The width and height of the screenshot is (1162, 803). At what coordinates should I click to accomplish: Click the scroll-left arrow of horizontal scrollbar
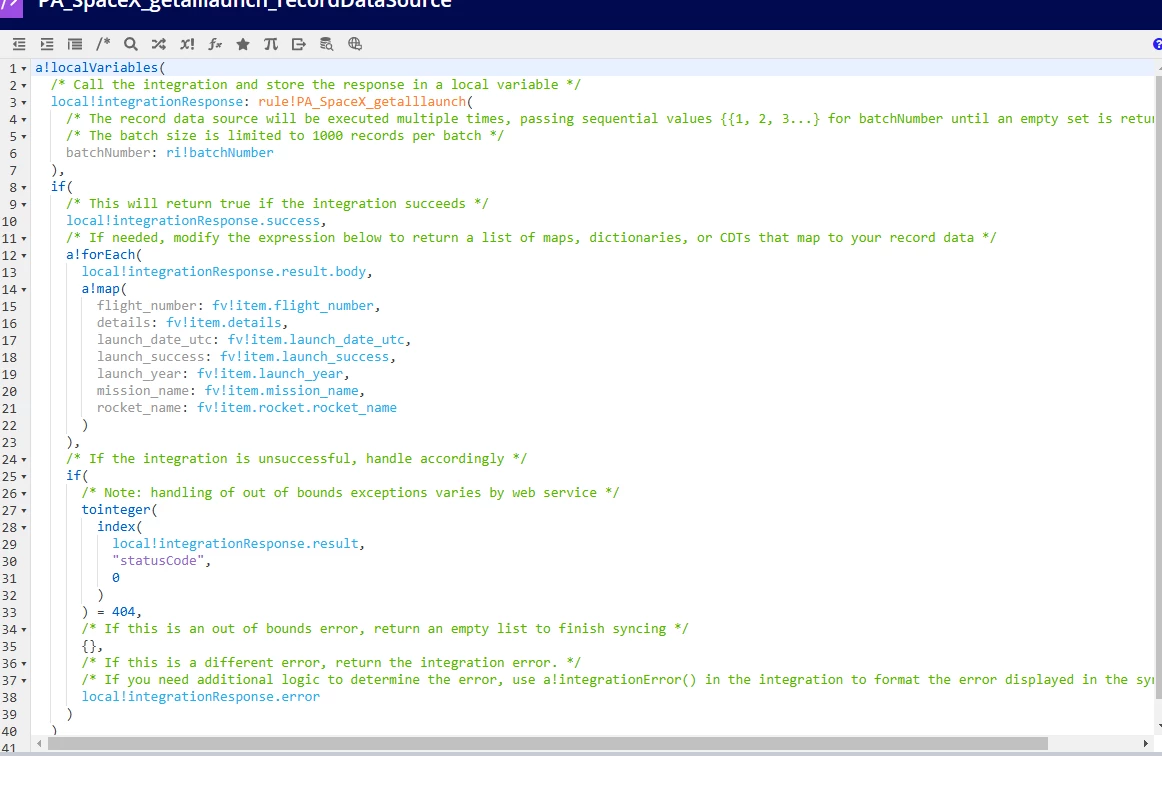coord(39,744)
